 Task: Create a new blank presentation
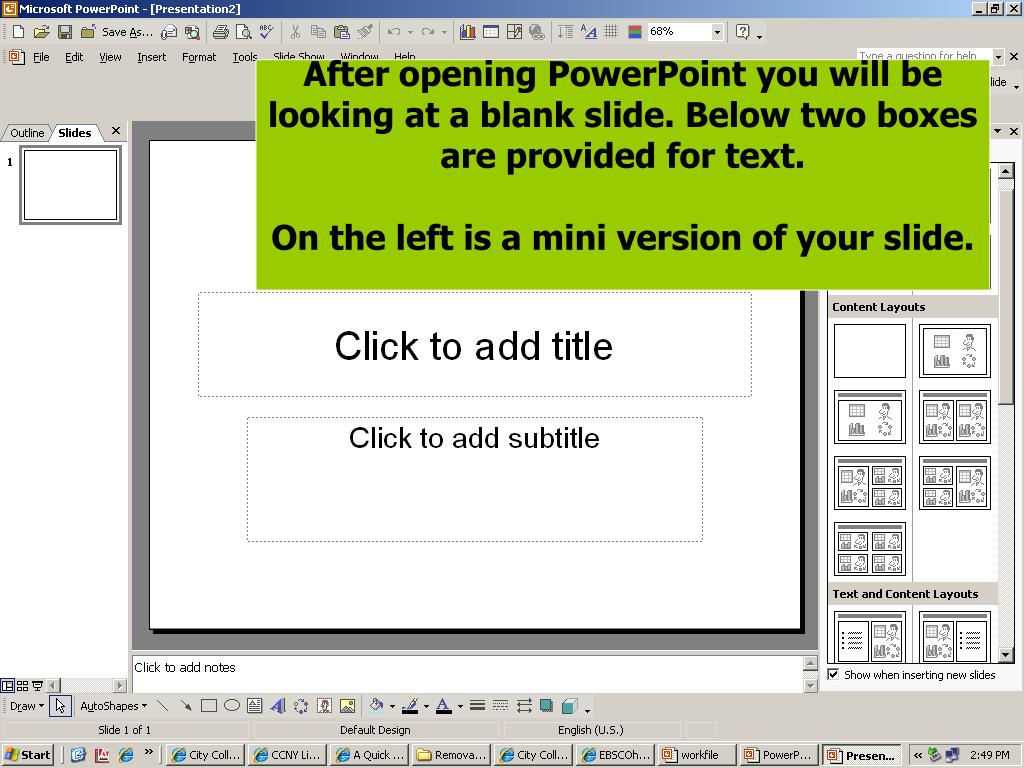18,31
